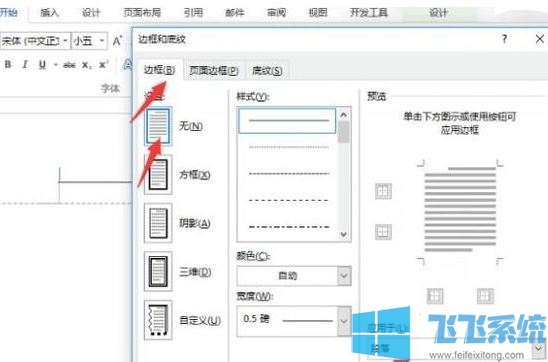Toggle the right border button below preview
This screenshot has height=362, width=548.
485,296
